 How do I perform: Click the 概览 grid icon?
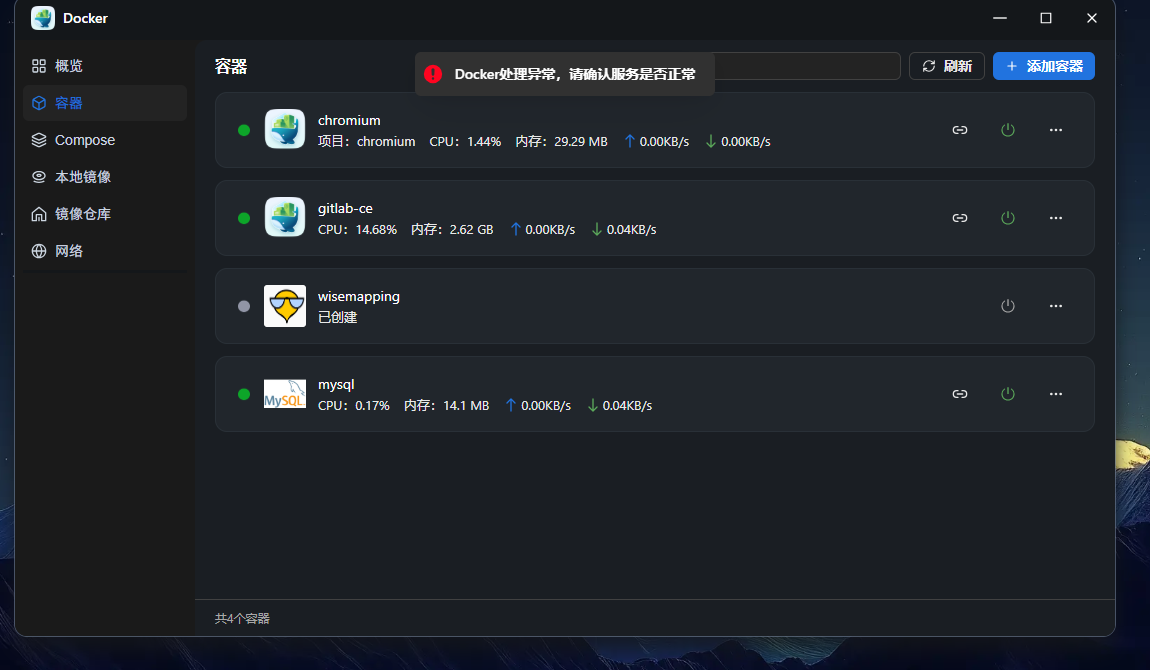pos(39,66)
